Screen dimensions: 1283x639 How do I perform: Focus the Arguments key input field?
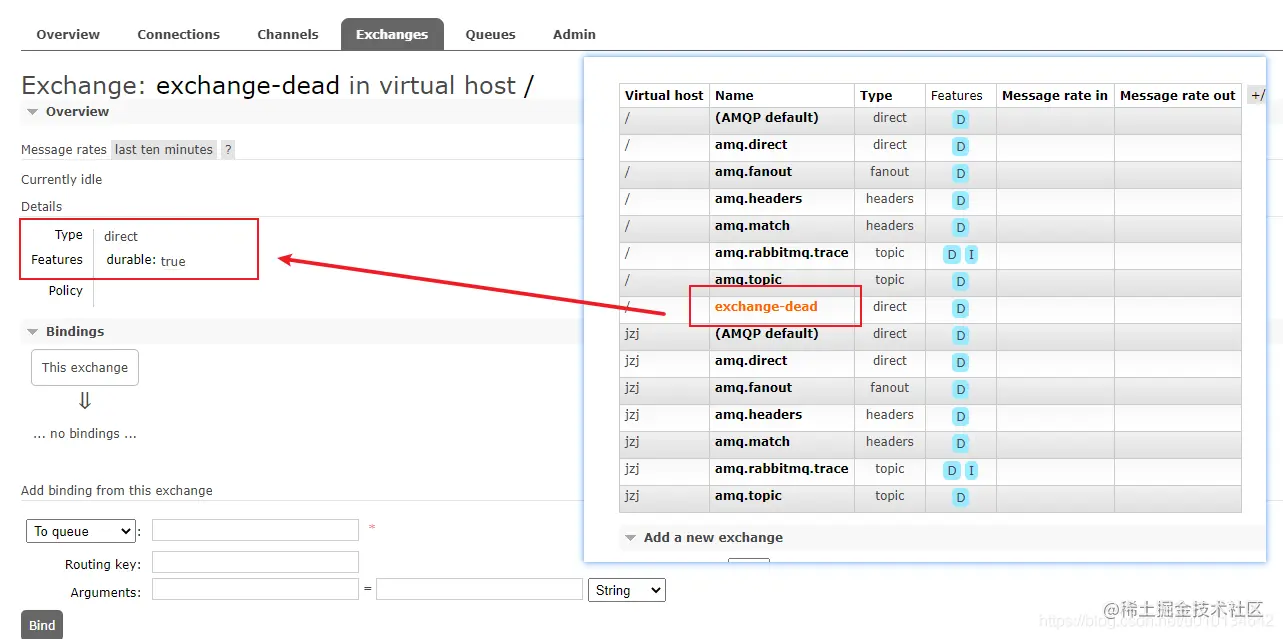point(255,590)
